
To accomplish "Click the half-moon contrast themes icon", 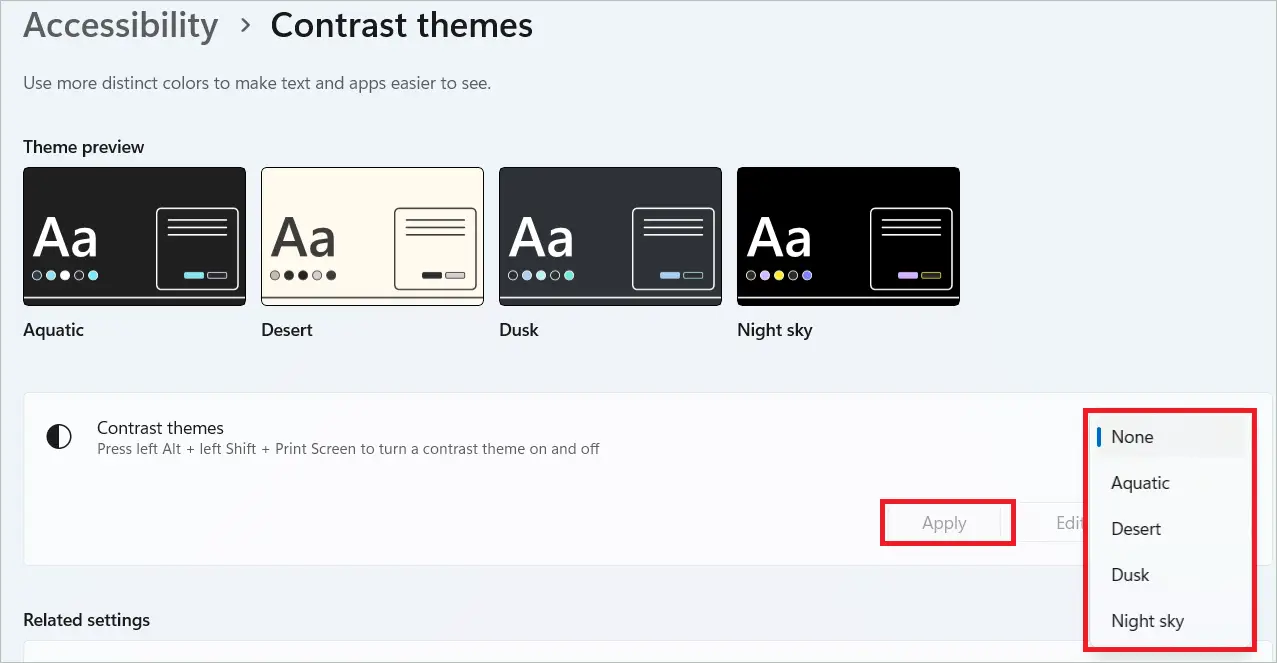I will tap(58, 437).
